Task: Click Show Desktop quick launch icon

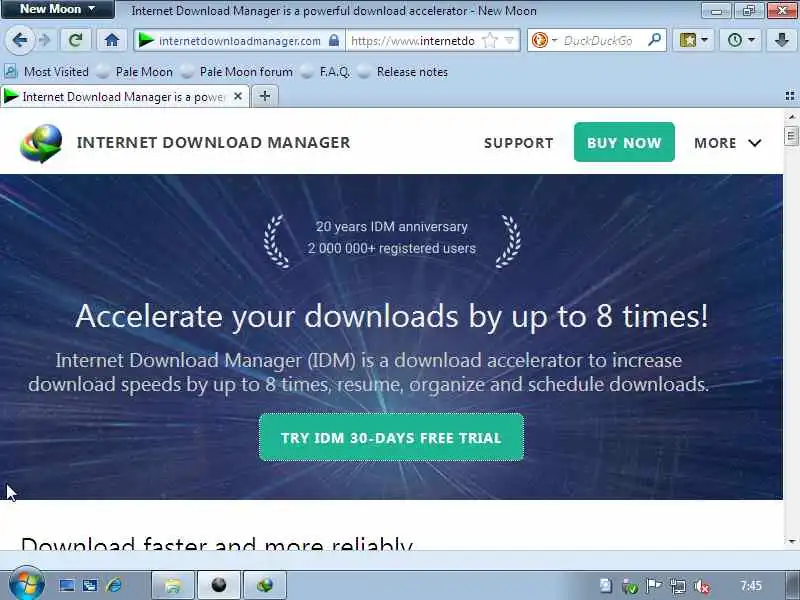Action: tap(66, 585)
